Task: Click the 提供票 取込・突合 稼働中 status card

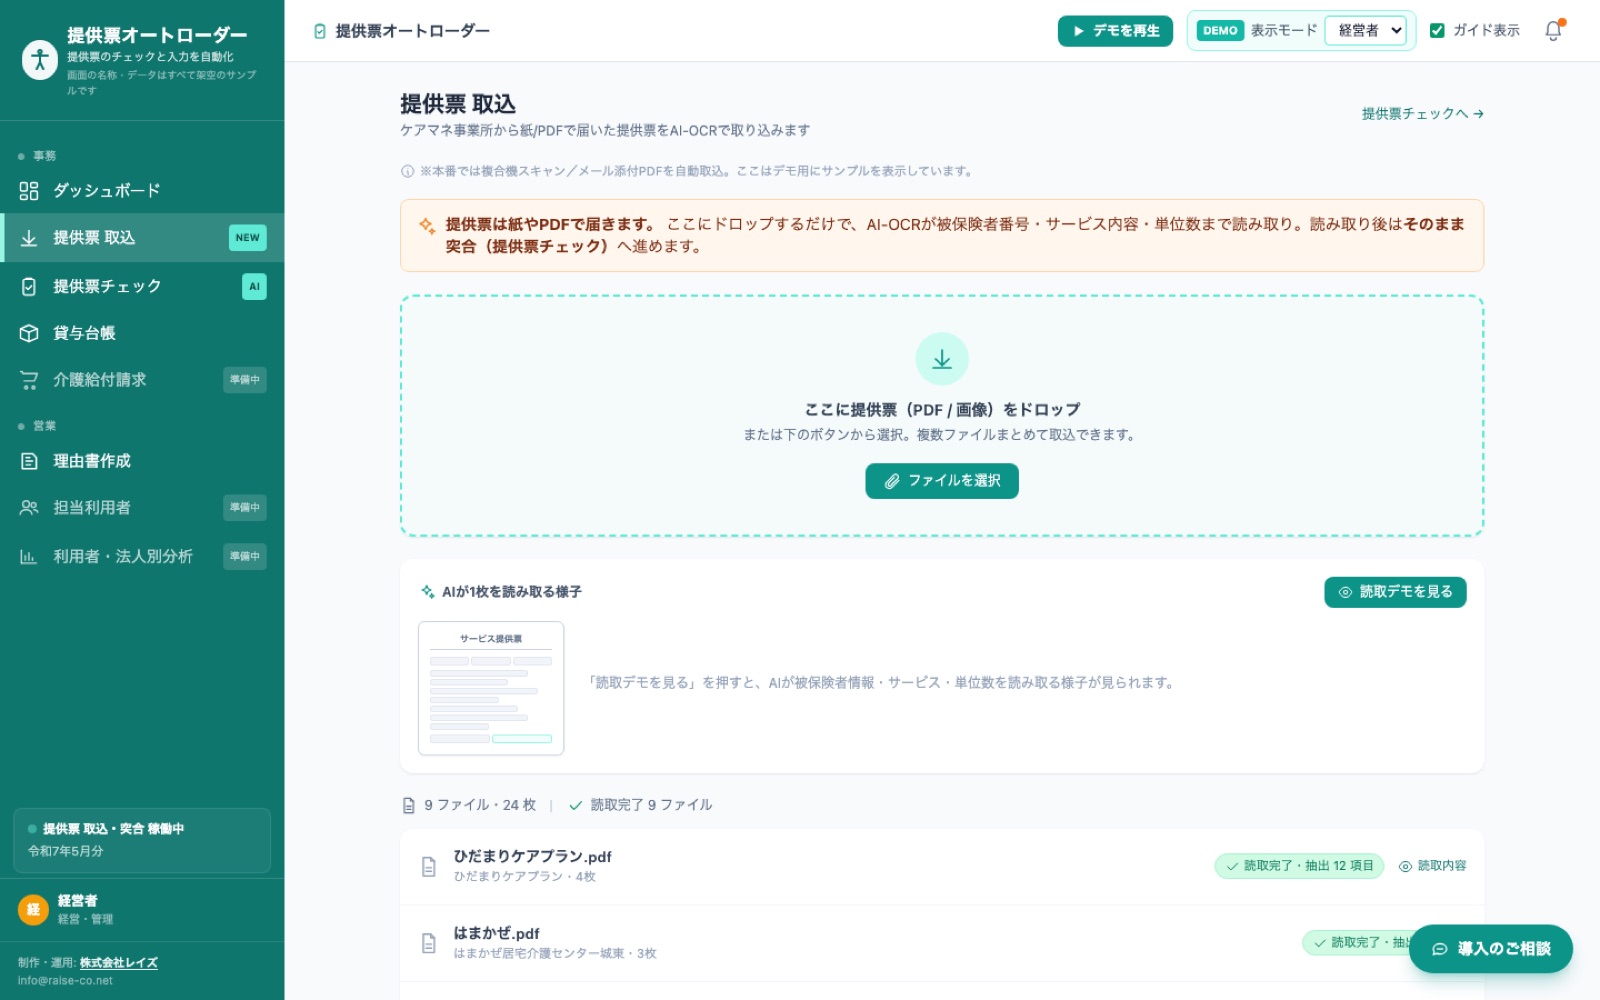Action: pyautogui.click(x=142, y=840)
